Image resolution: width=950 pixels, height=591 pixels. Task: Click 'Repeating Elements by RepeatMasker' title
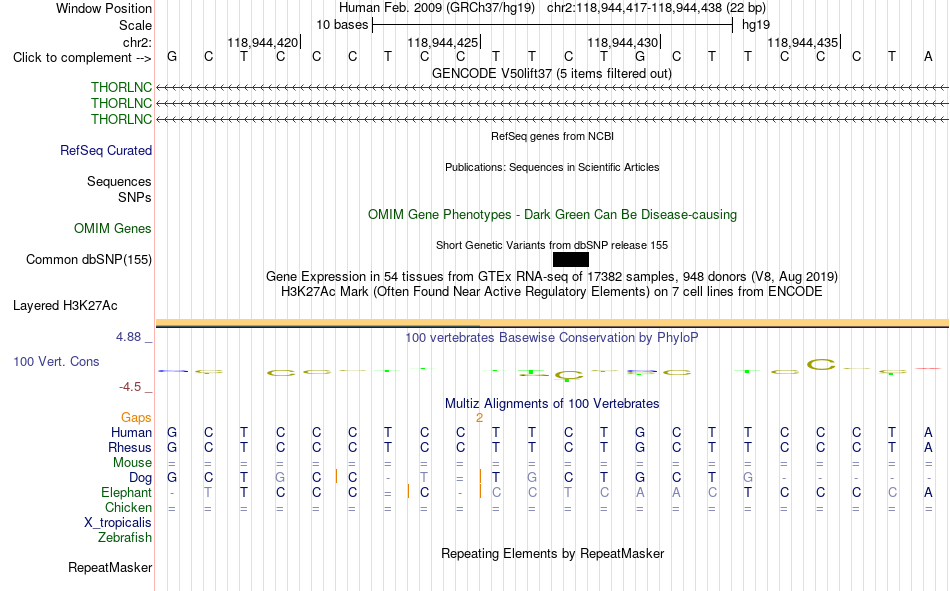[x=553, y=553]
